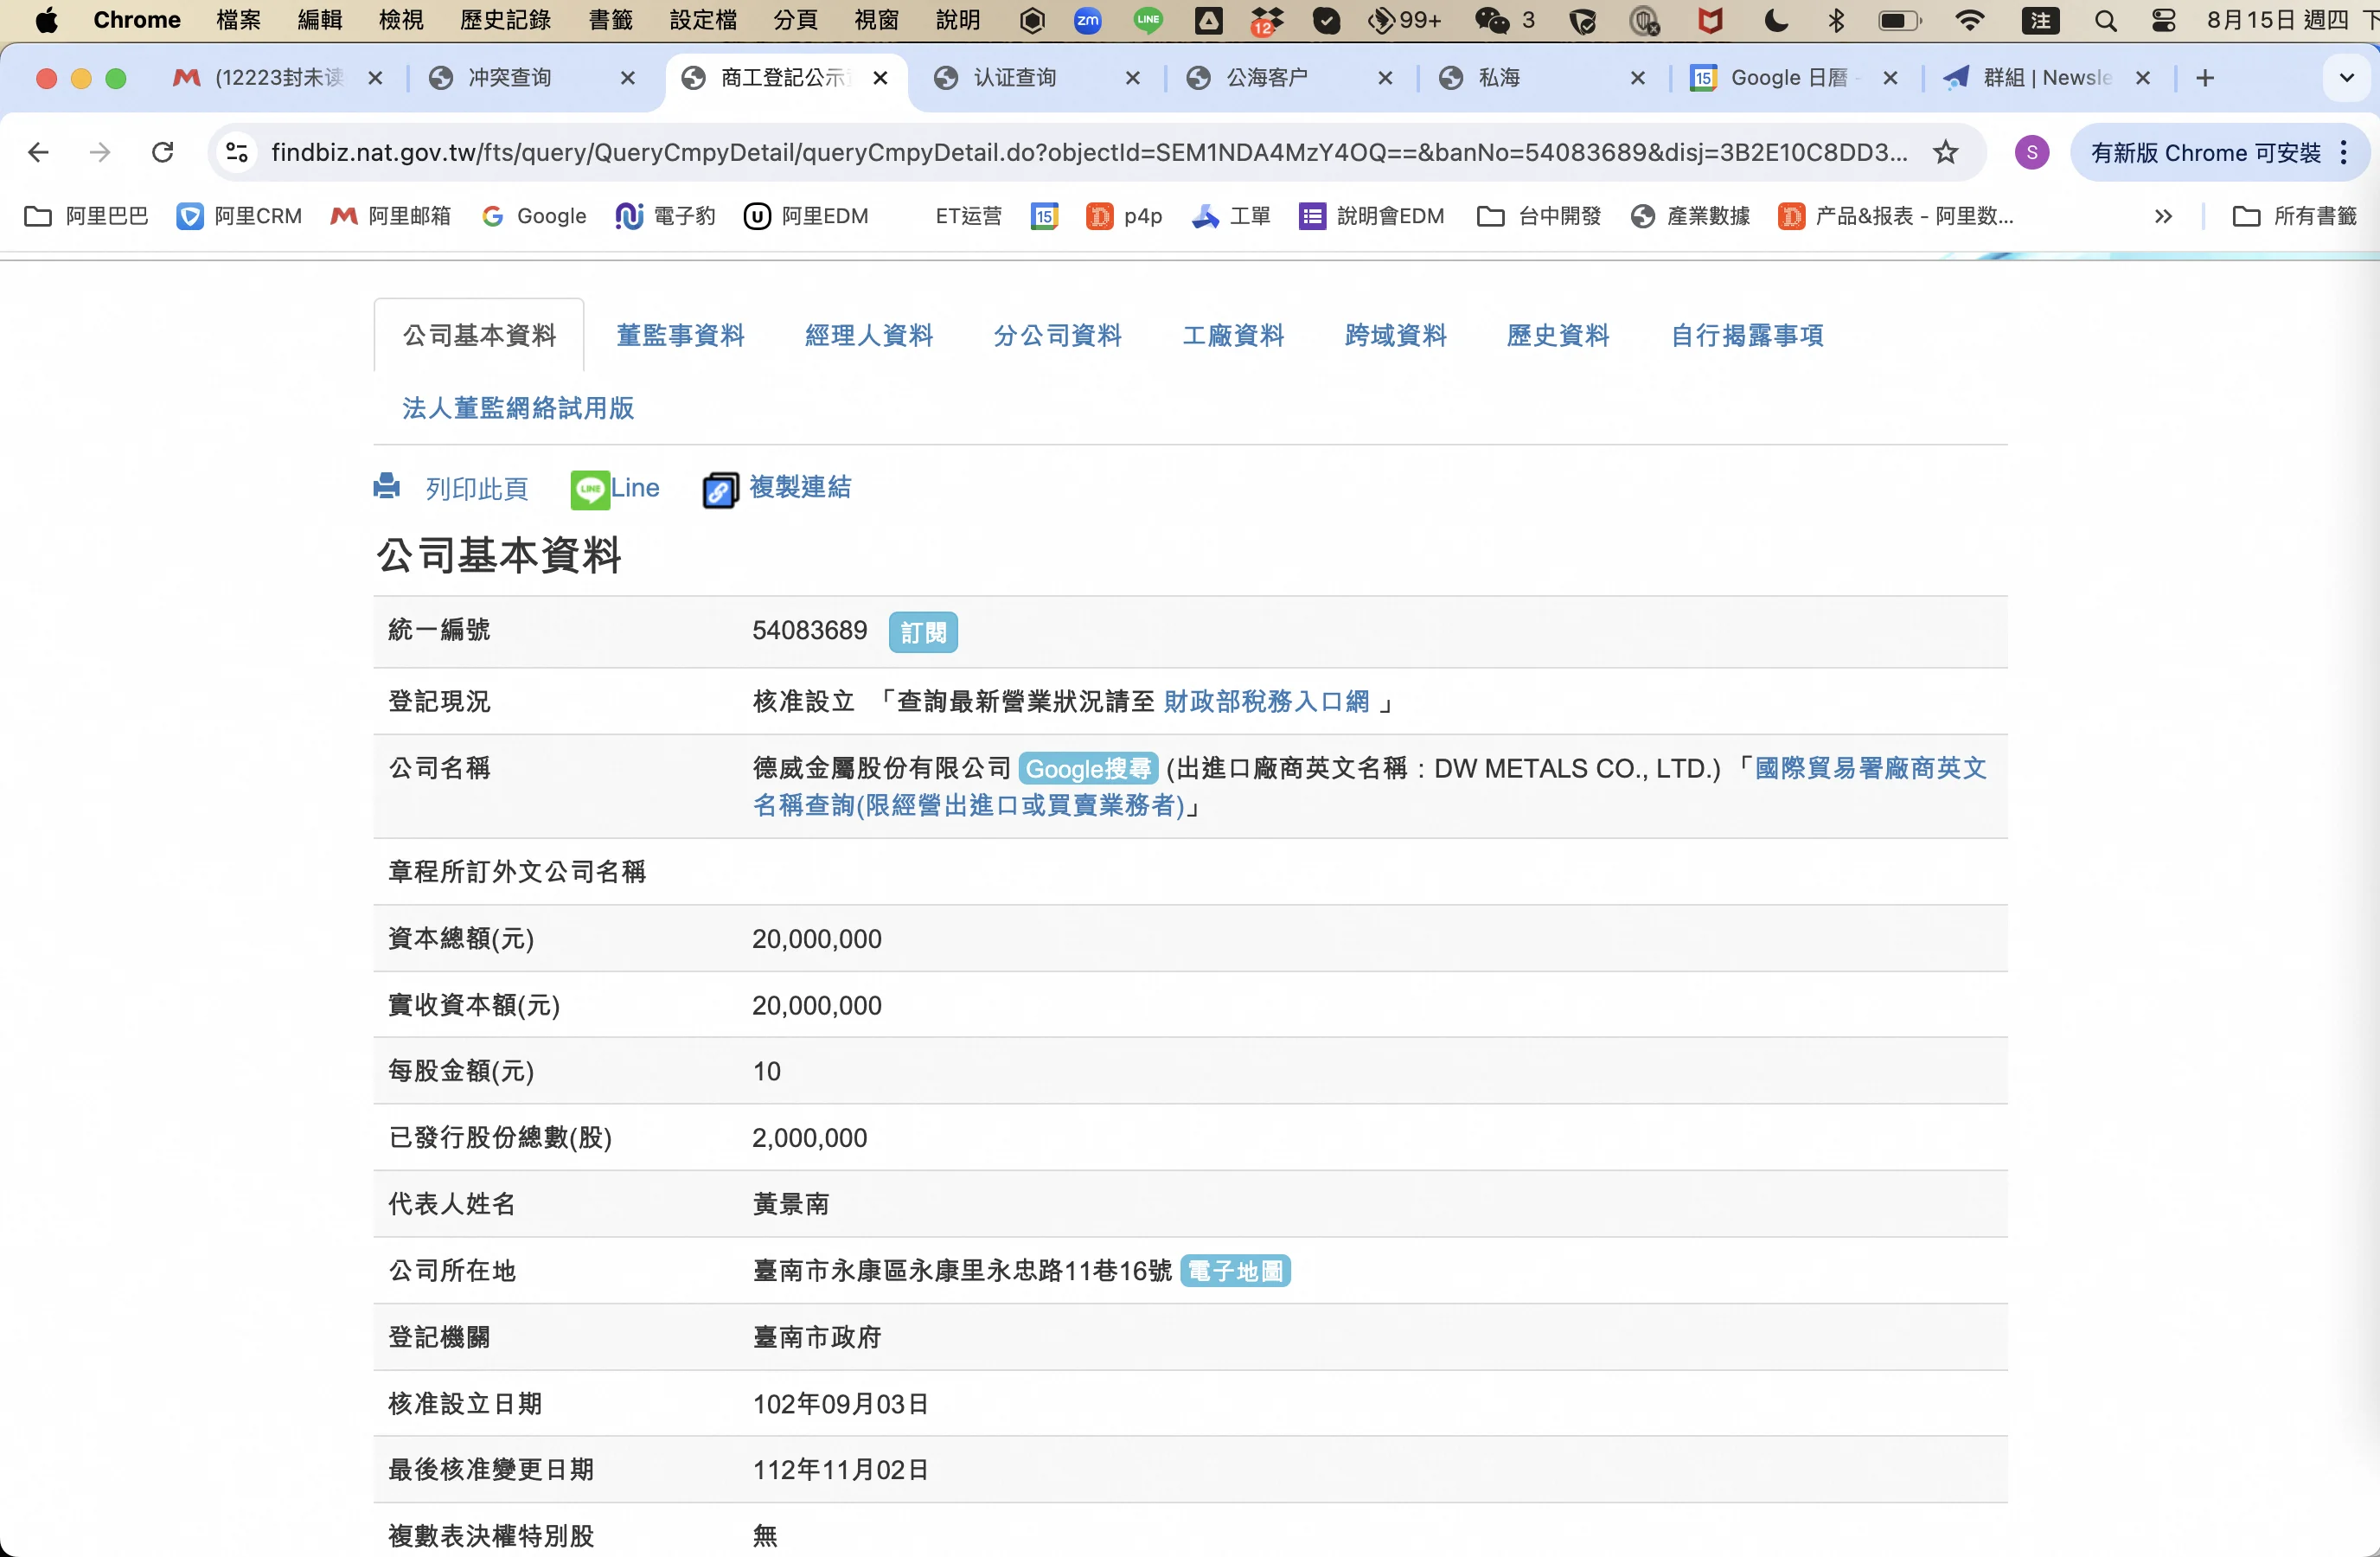Click the 複製連結 chain icon
This screenshot has width=2380, height=1557.
(x=720, y=490)
